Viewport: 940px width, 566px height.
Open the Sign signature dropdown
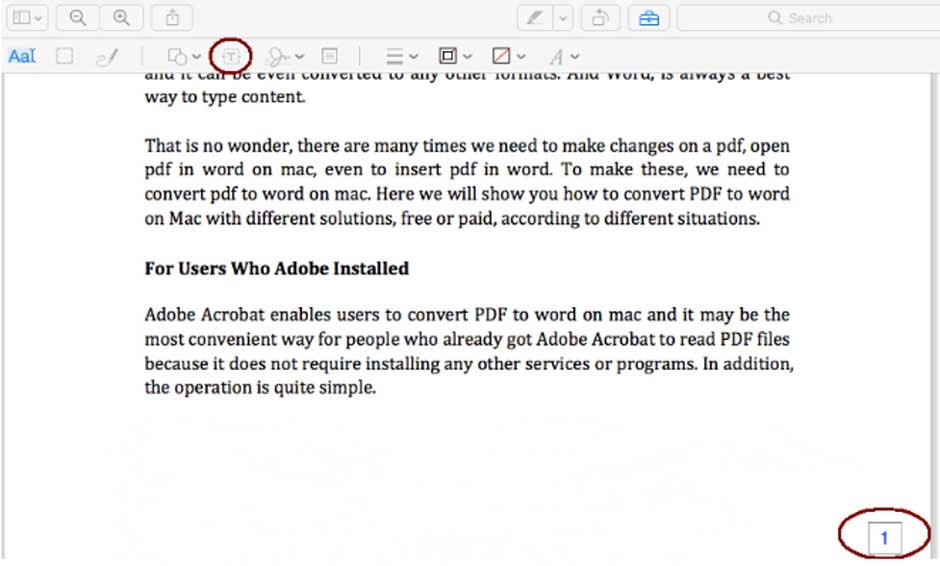coord(285,56)
